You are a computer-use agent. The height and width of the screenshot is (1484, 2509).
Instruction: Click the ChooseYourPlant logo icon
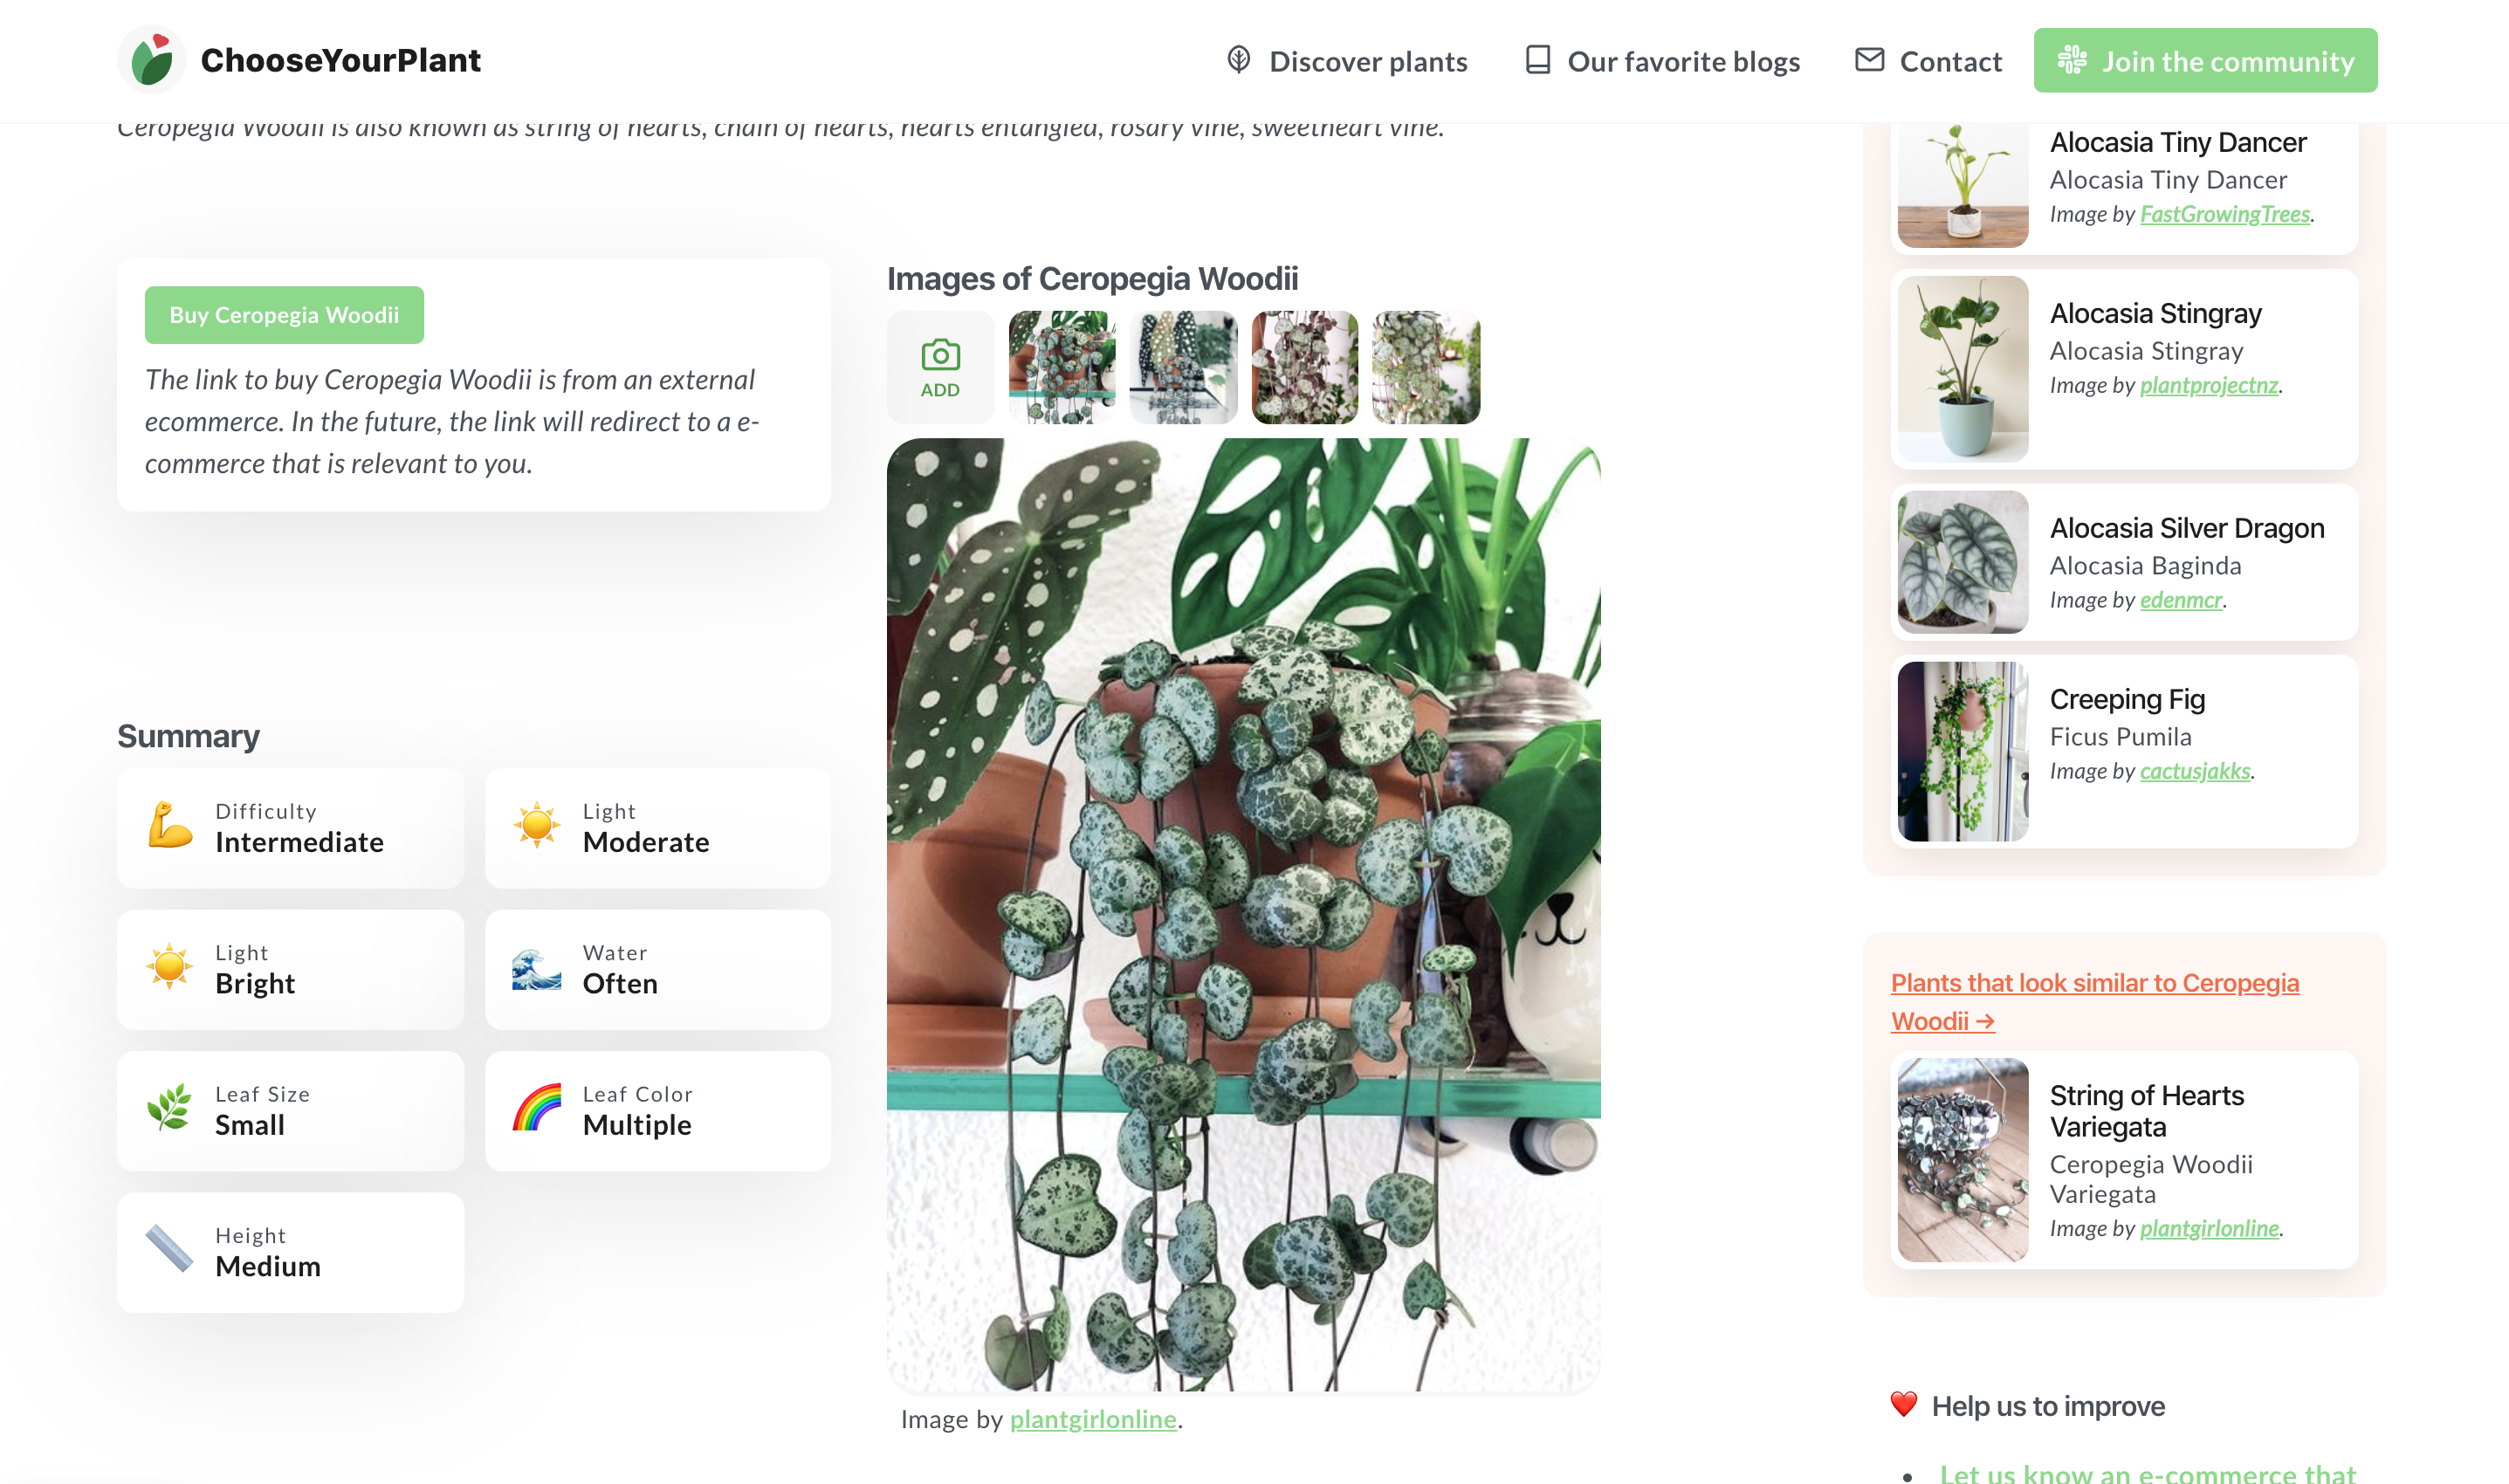click(x=152, y=60)
